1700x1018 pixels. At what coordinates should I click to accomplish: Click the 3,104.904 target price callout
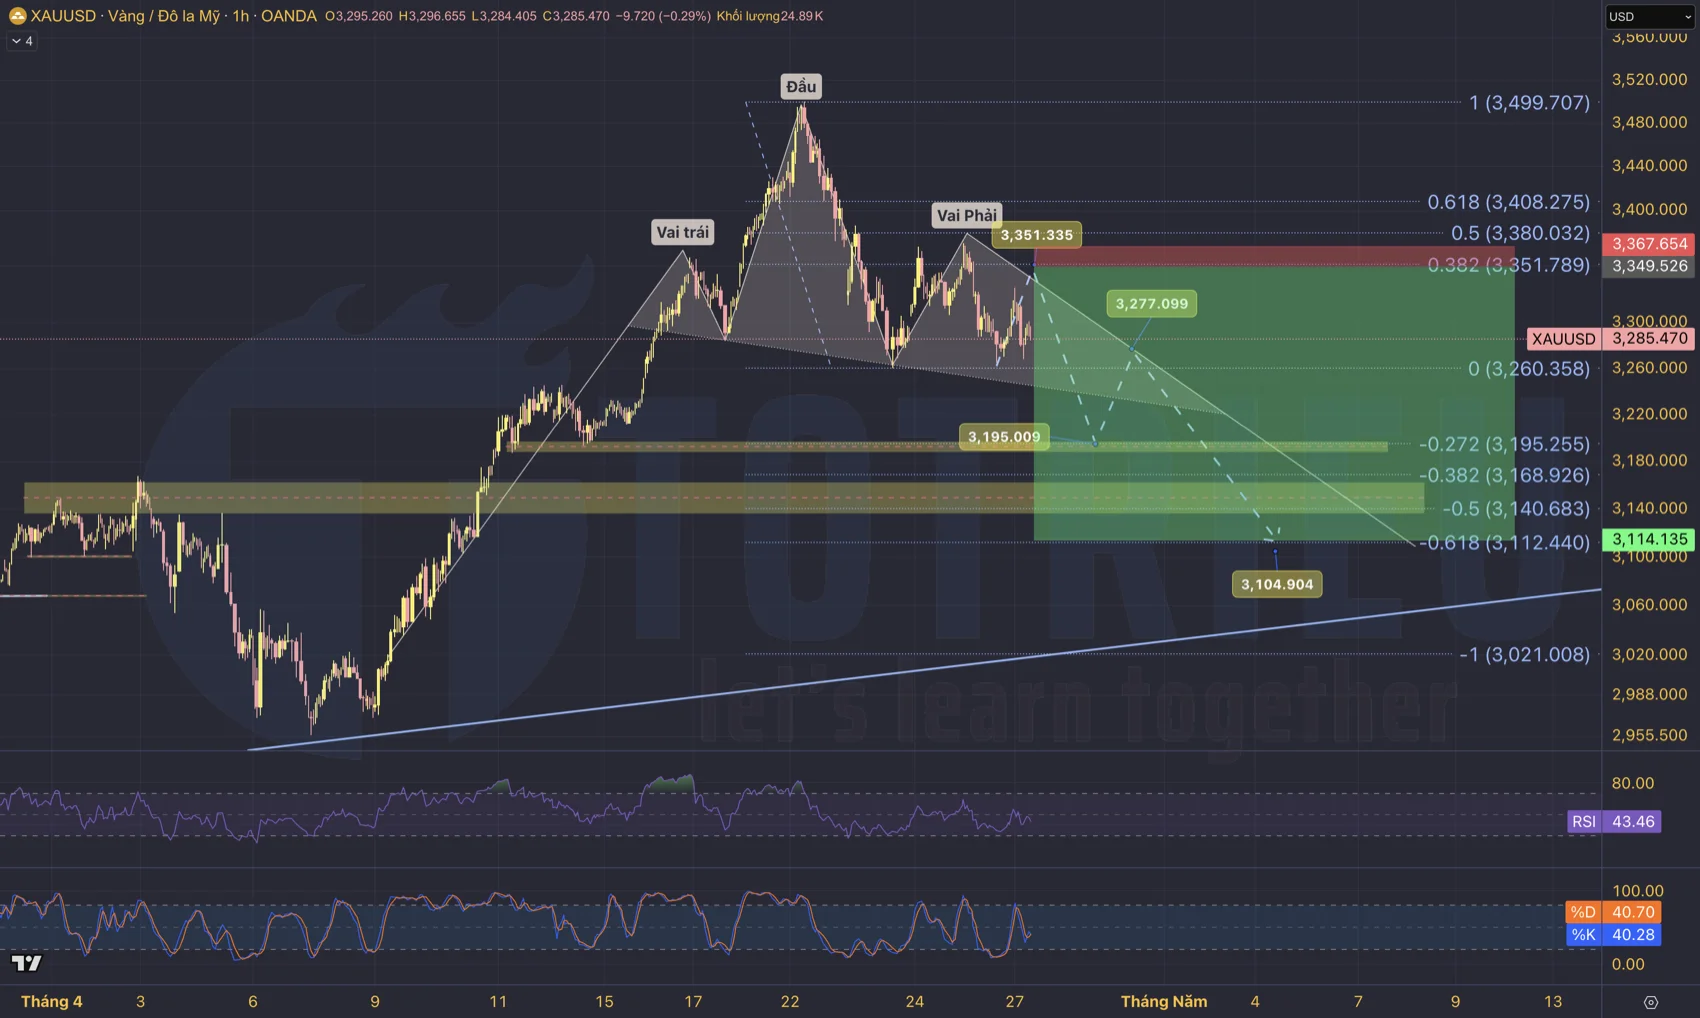point(1277,584)
